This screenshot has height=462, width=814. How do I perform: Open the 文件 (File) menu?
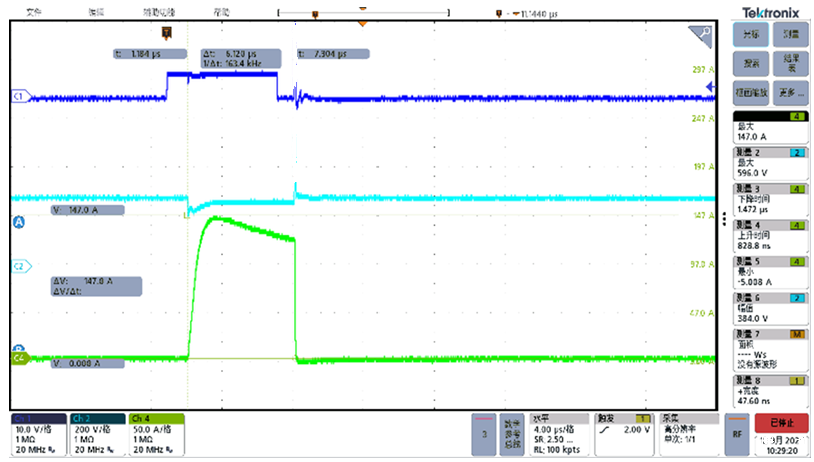34,12
